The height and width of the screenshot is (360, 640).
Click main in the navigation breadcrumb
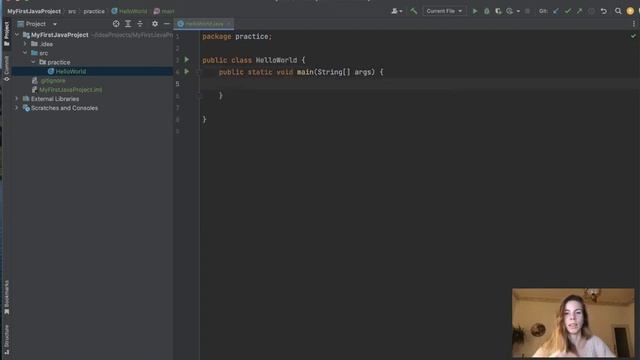pos(164,11)
